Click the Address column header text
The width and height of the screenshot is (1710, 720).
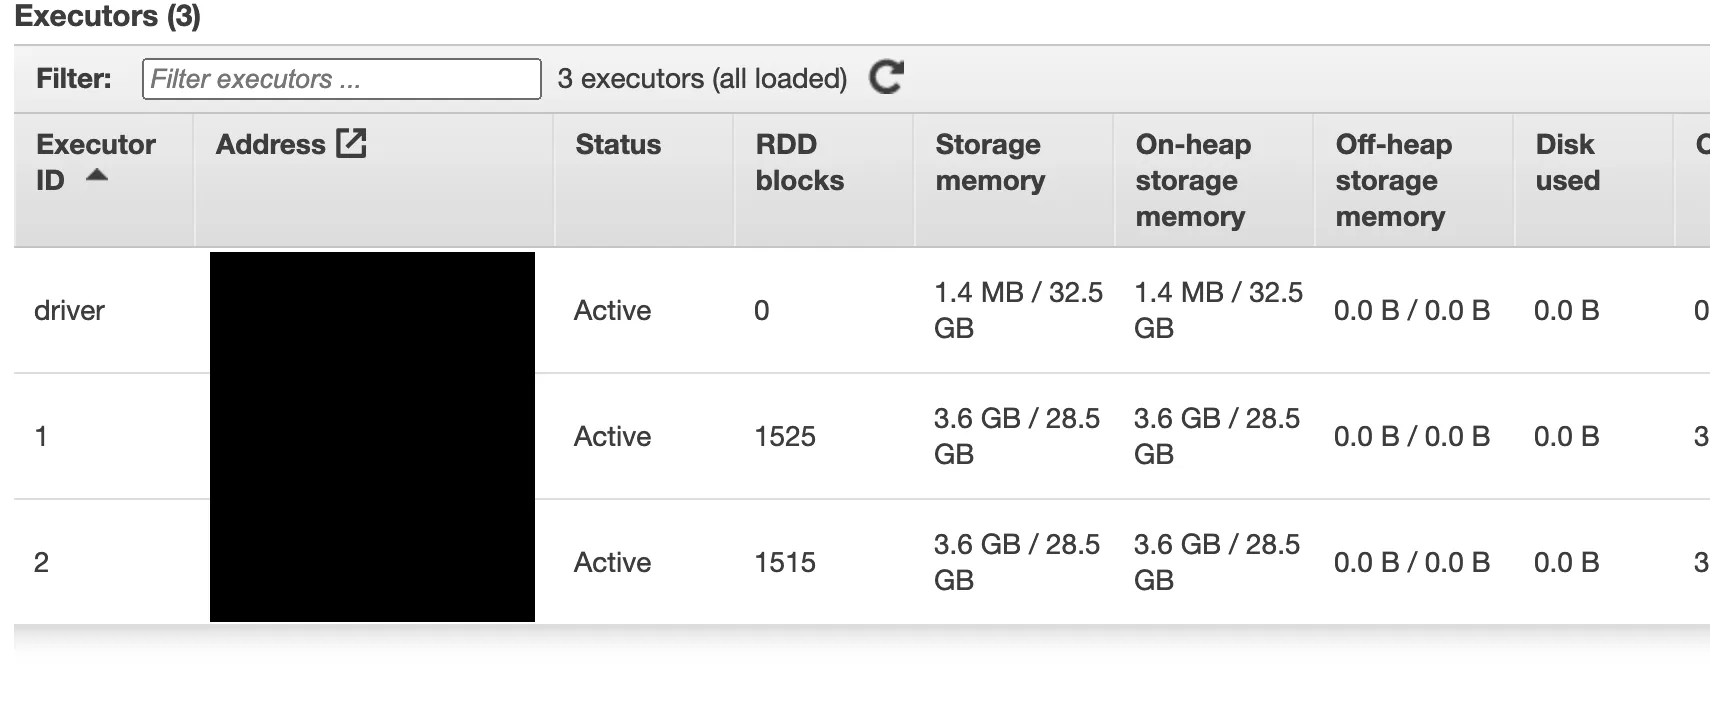(270, 145)
